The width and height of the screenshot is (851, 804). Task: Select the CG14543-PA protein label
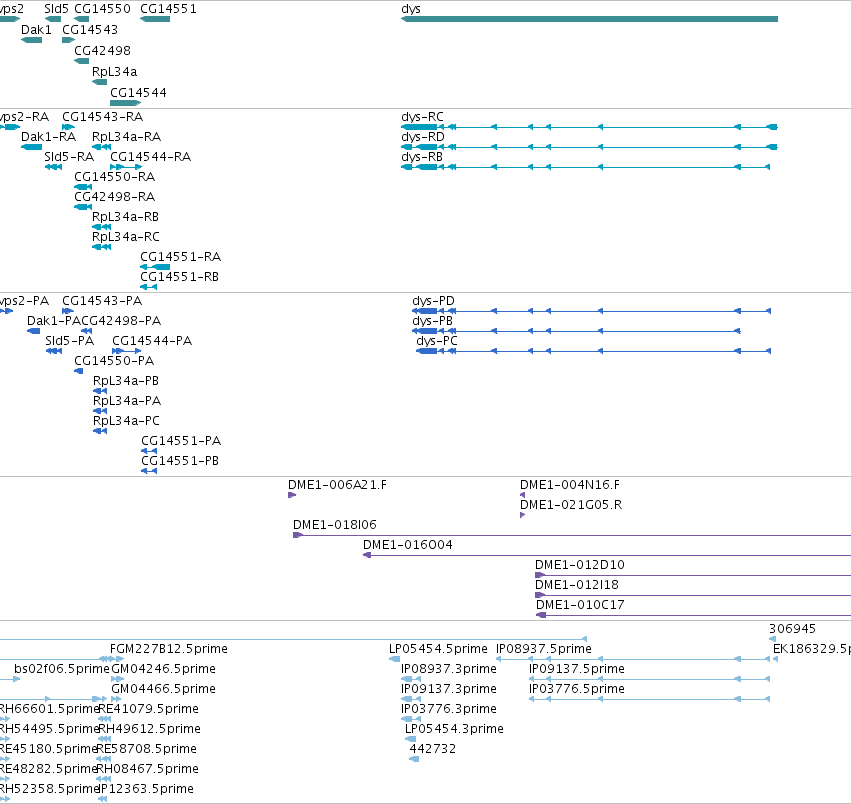point(102,301)
